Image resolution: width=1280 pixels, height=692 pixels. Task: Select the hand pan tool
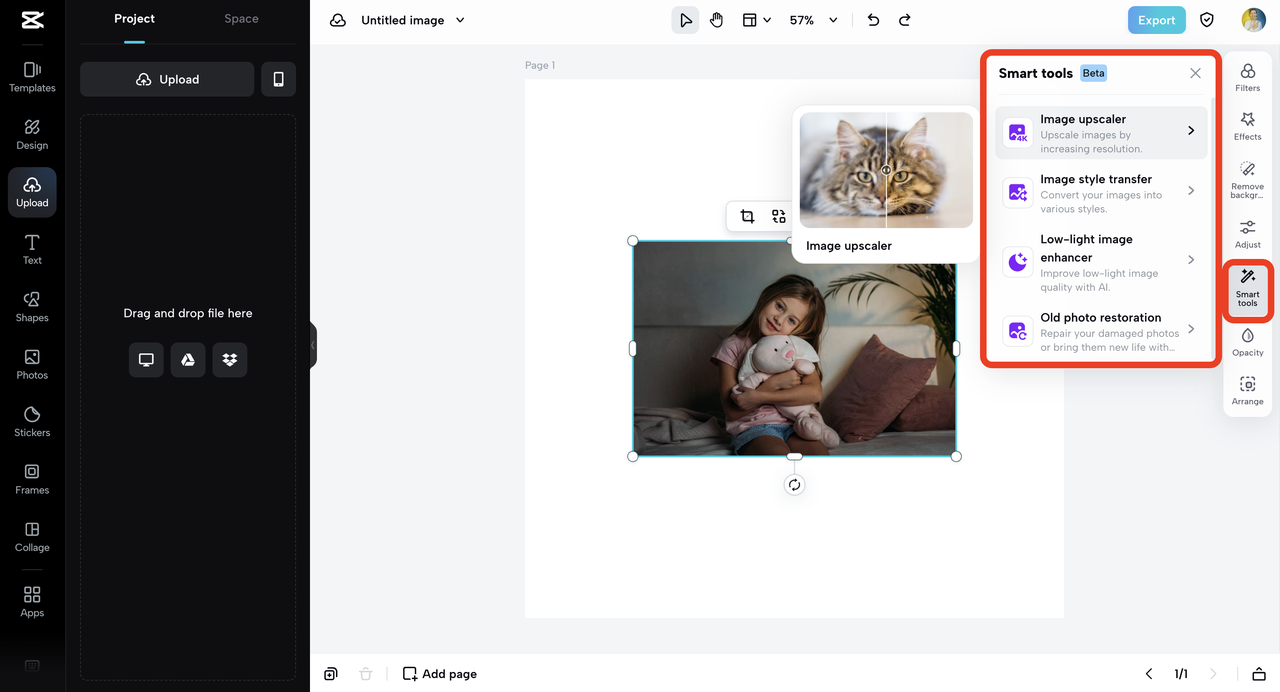click(717, 20)
